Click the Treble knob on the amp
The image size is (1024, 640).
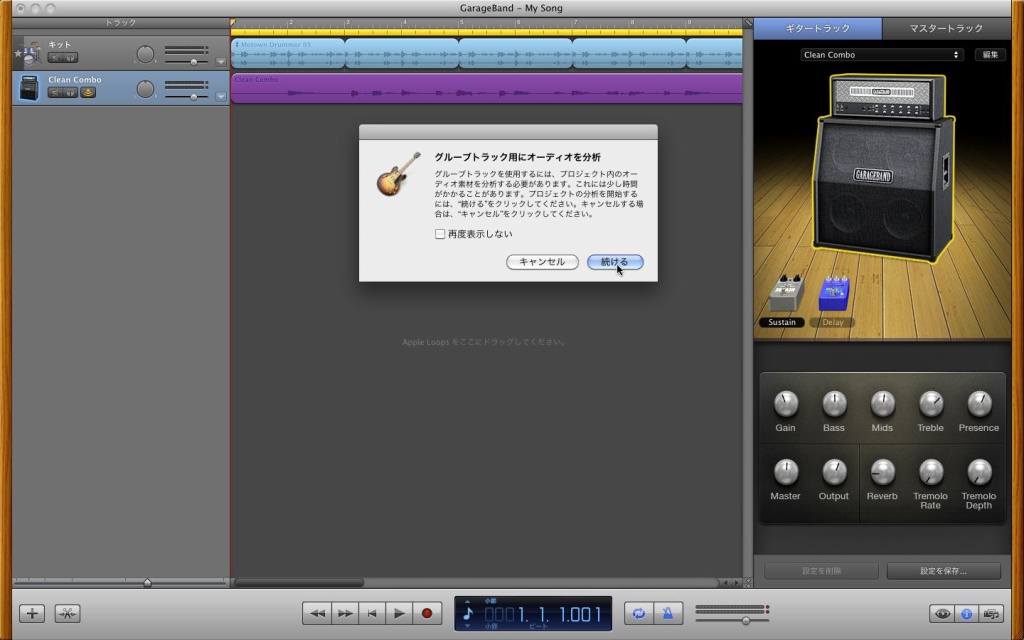pos(931,404)
